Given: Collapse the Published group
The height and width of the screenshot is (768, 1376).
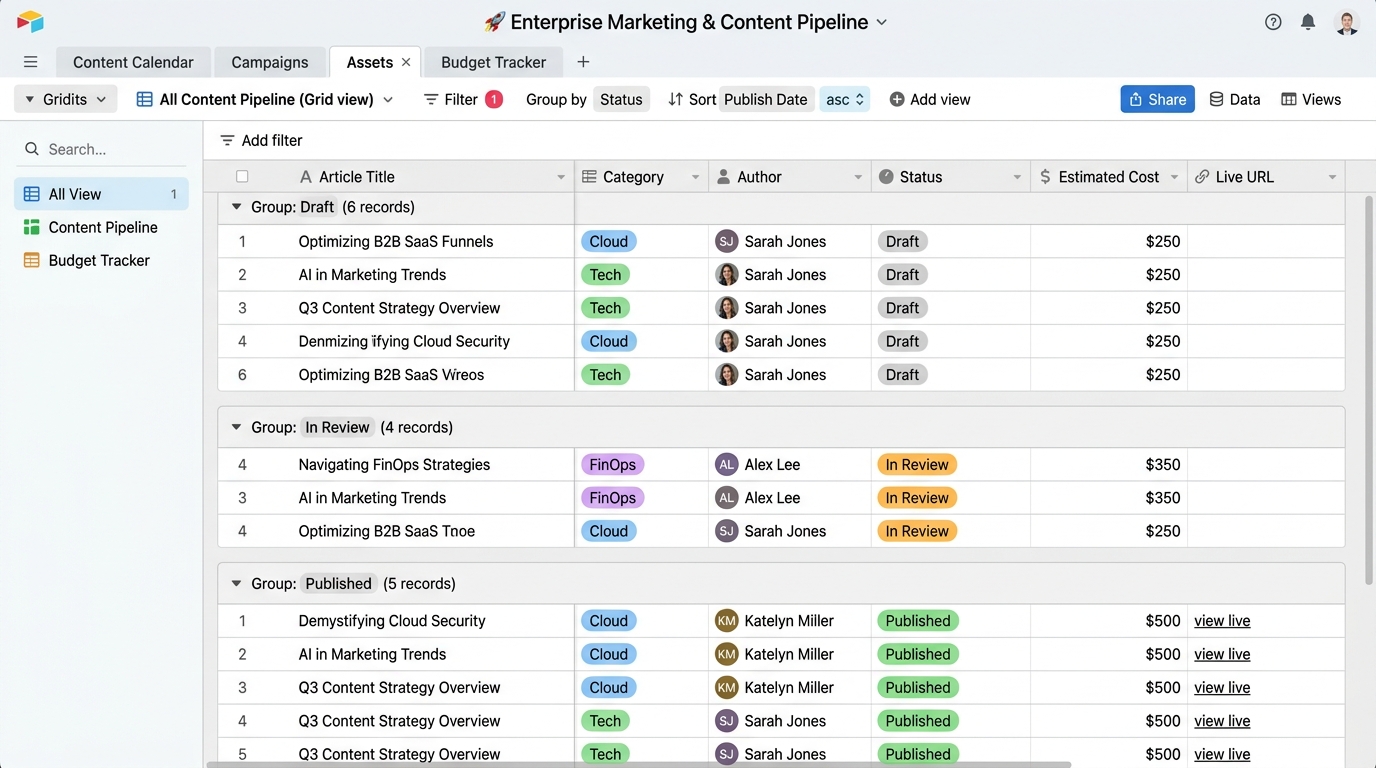Looking at the screenshot, I should (237, 584).
